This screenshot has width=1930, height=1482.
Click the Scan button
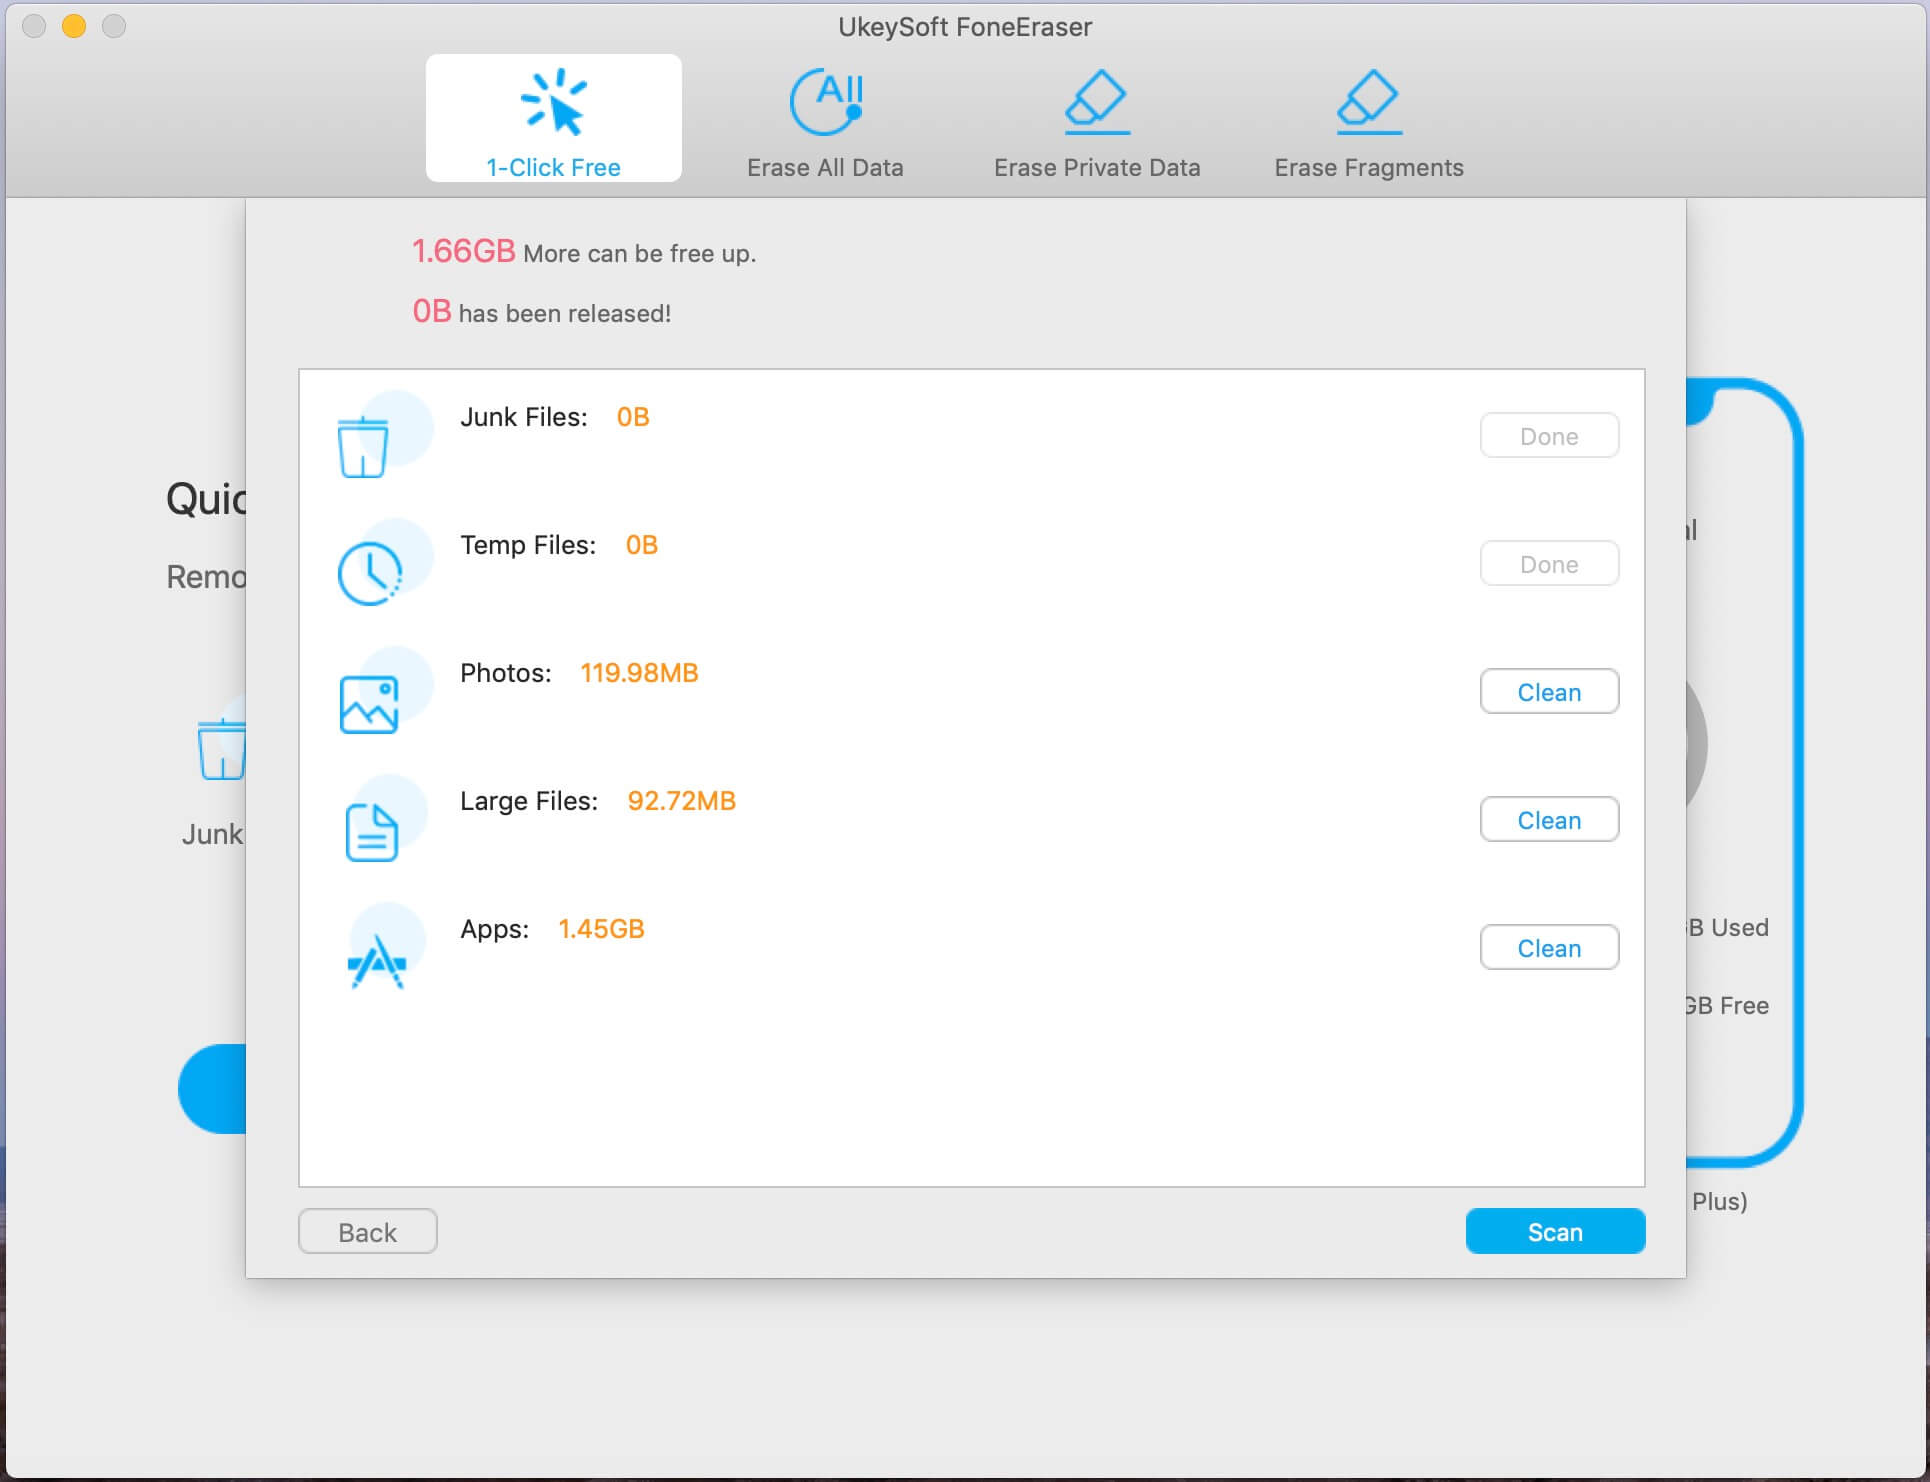click(1555, 1230)
